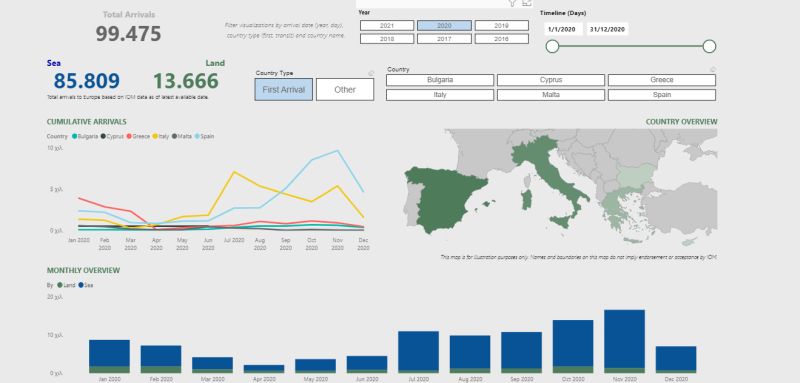The width and height of the screenshot is (800, 383).
Task: Deselect the highlighted 2020 year option
Action: (x=444, y=25)
